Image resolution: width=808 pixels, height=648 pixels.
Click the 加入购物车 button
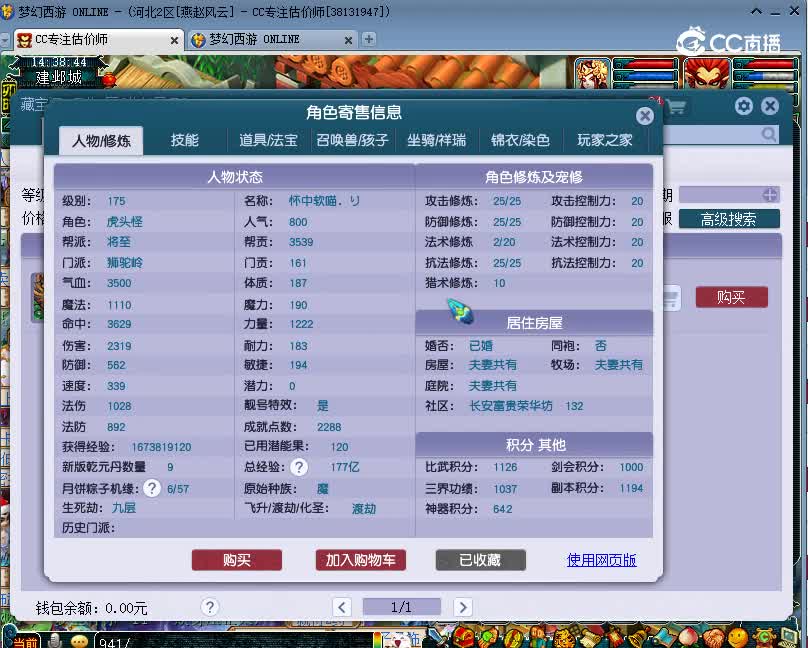coord(360,560)
